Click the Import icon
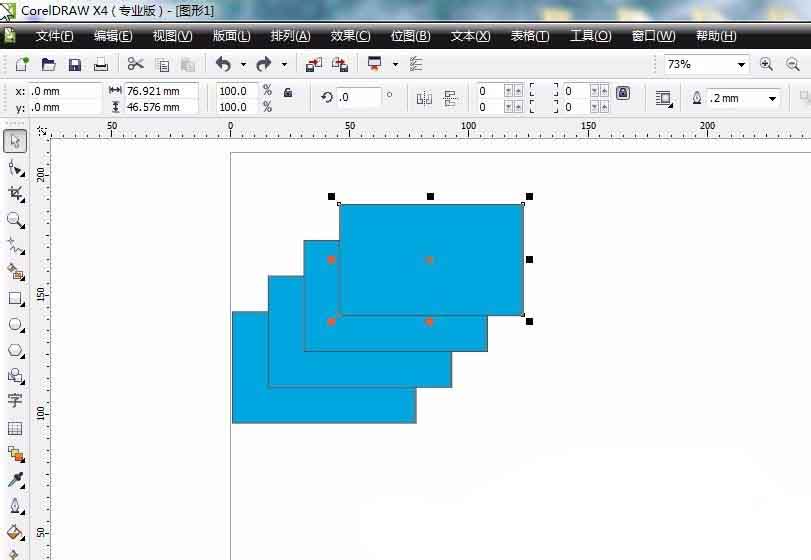 [313, 64]
